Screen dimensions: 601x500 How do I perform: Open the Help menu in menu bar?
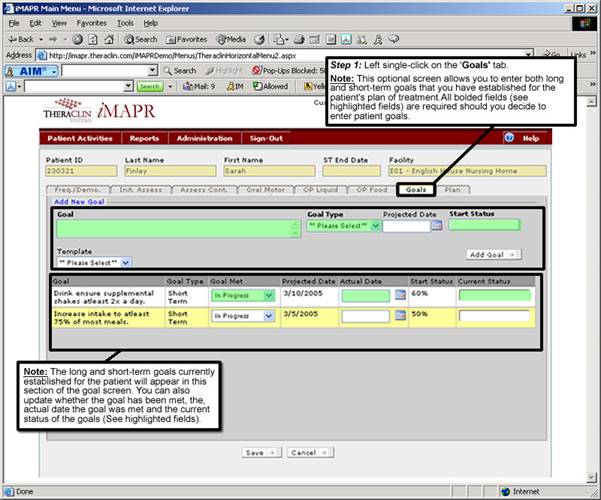coord(151,23)
